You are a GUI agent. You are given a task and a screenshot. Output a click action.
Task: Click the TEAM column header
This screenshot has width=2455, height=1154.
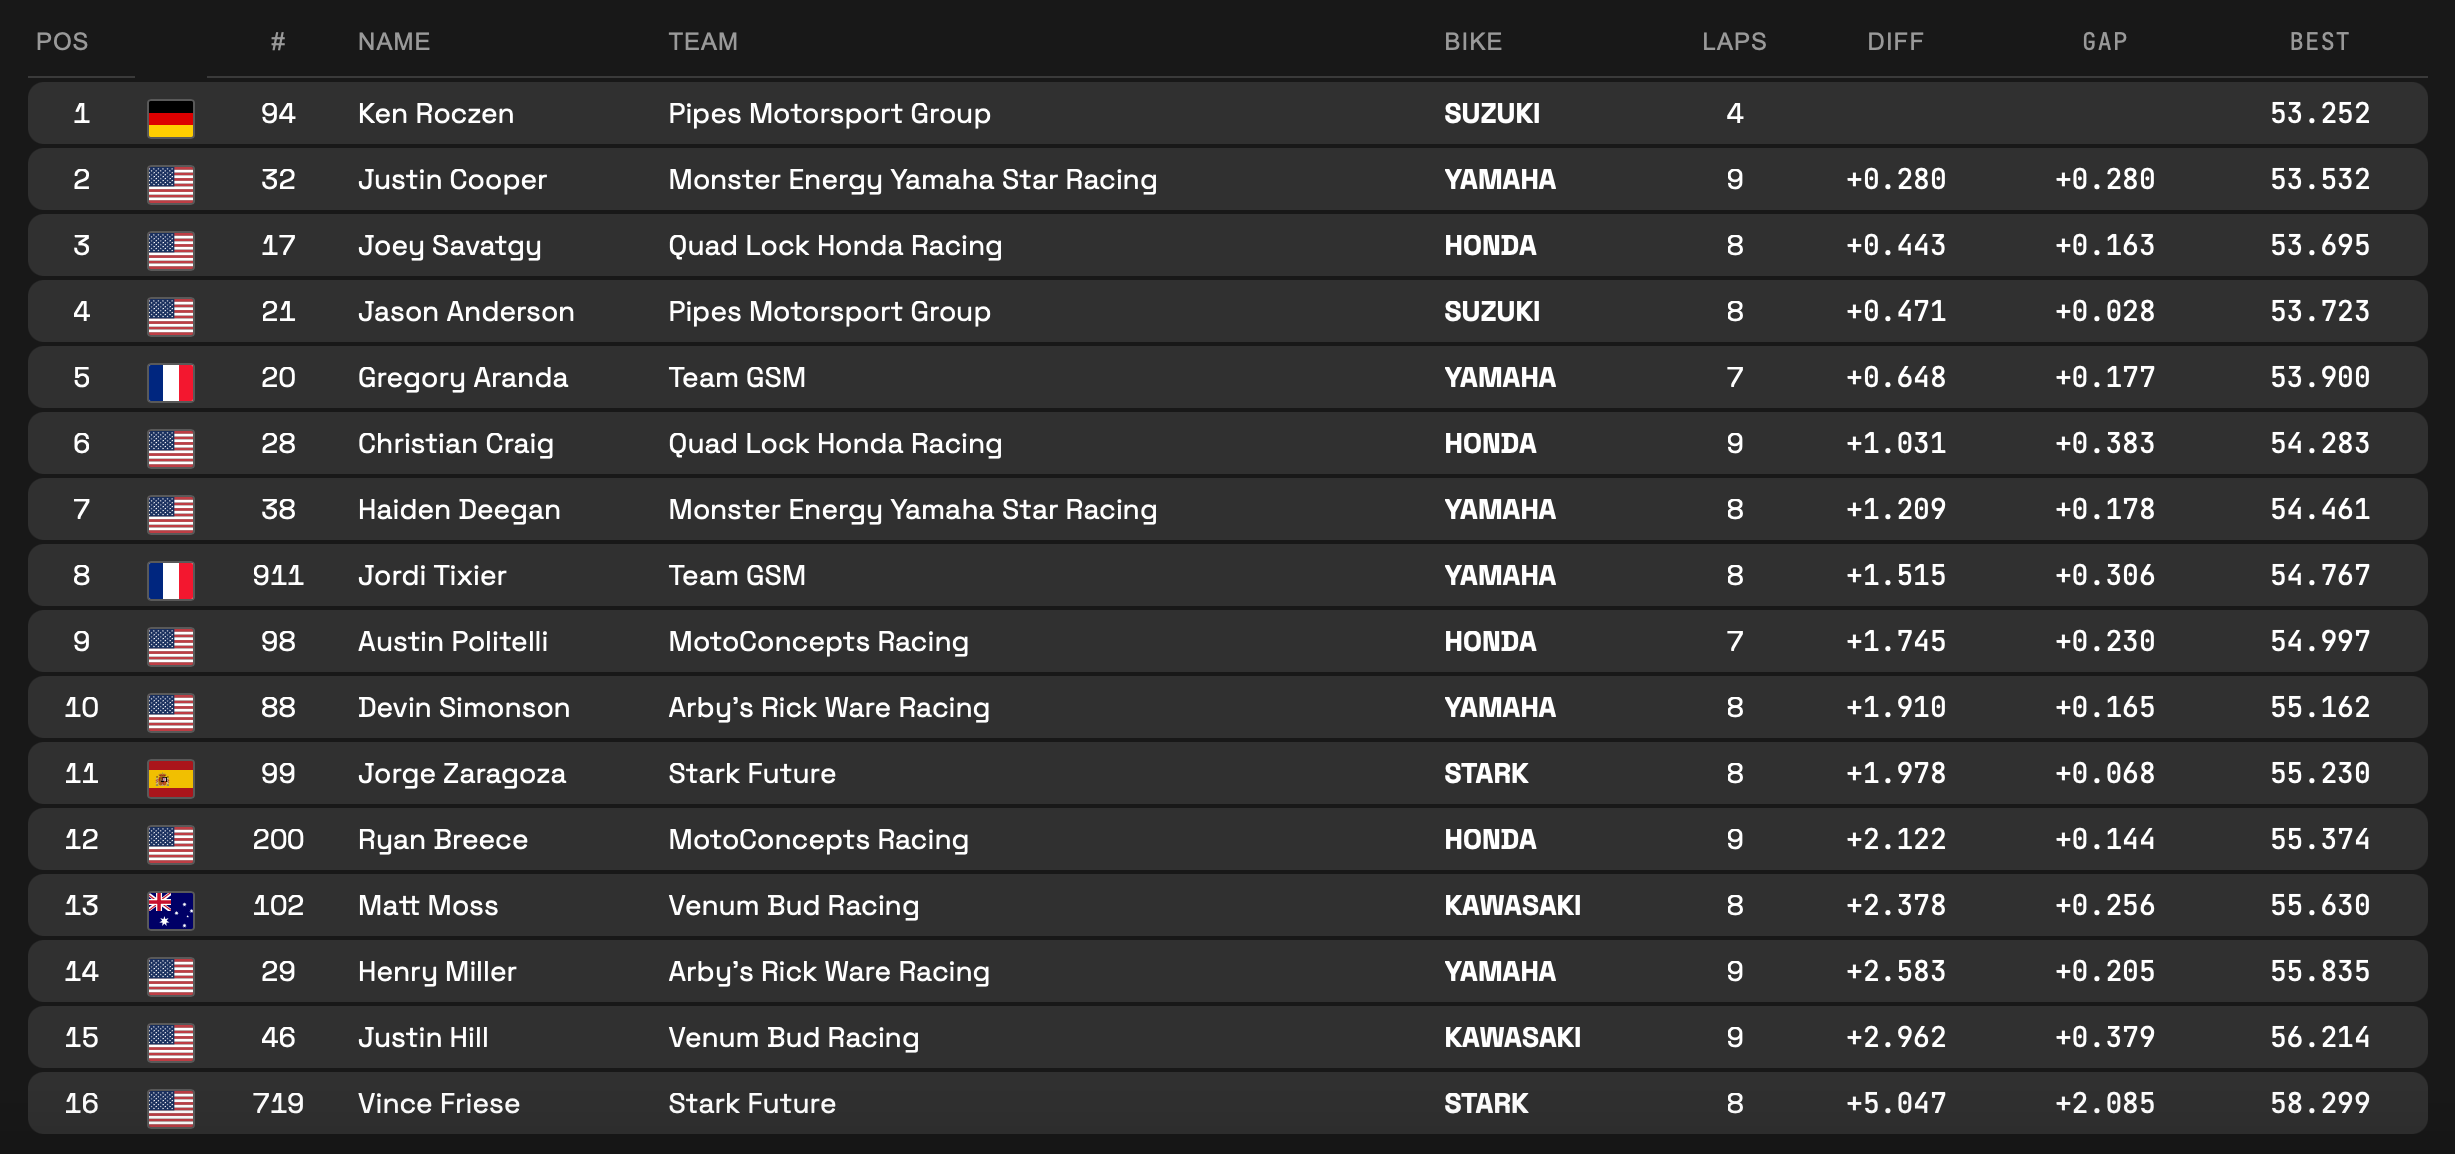click(x=703, y=42)
